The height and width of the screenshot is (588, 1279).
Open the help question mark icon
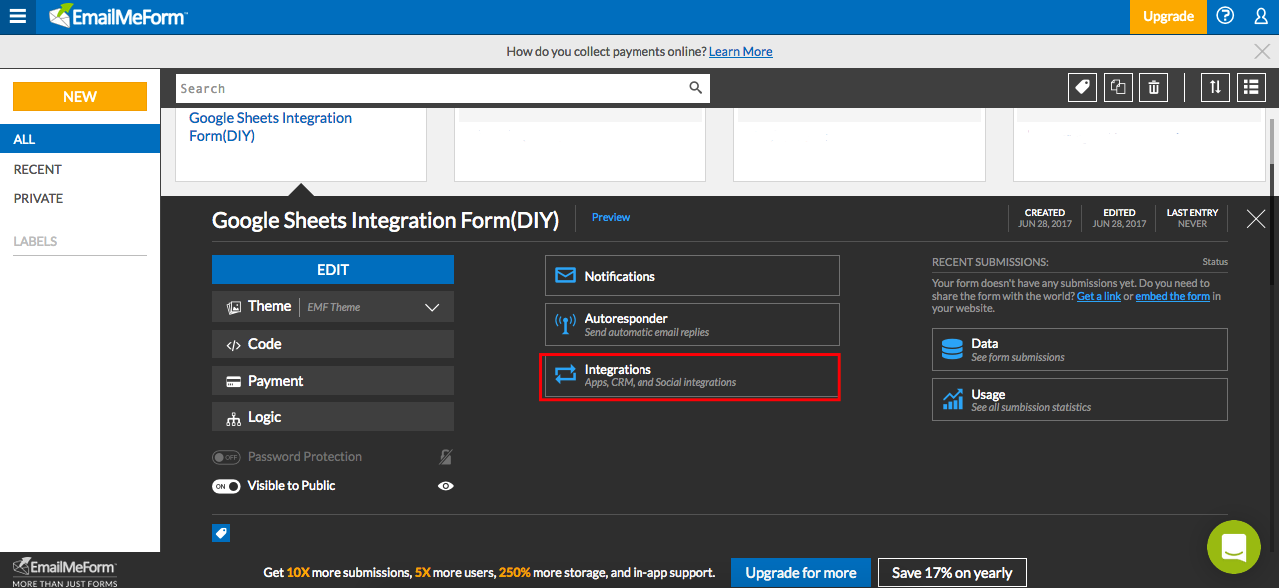click(1225, 16)
